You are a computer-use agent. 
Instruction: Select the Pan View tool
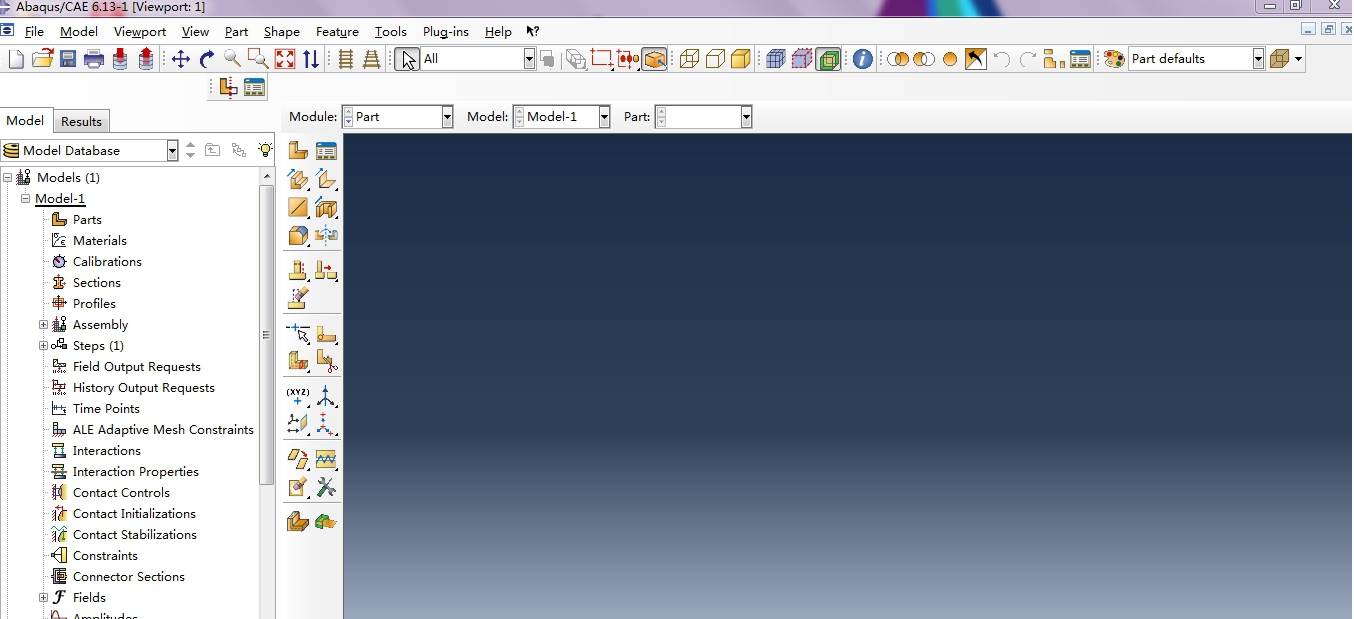[181, 59]
